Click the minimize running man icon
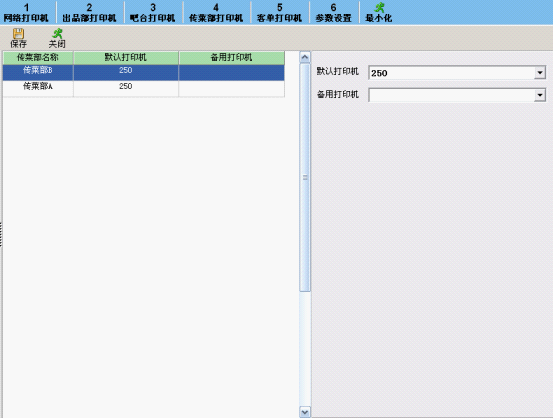The width and height of the screenshot is (554, 418). 379,7
